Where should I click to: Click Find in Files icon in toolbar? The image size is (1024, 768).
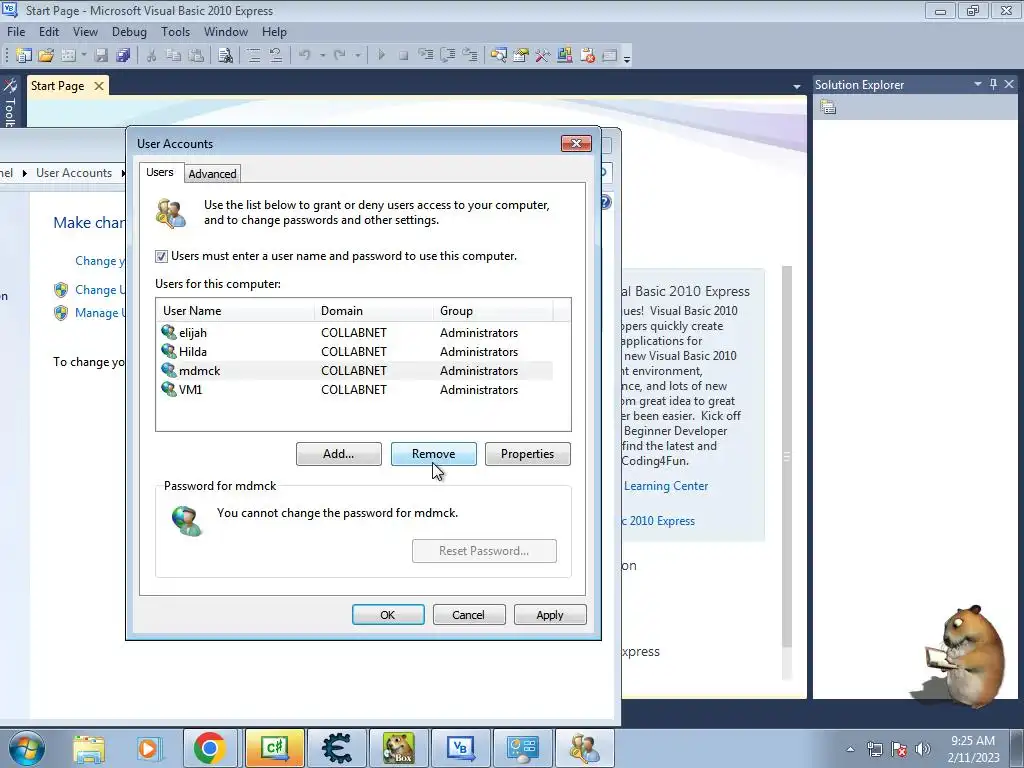tap(225, 56)
